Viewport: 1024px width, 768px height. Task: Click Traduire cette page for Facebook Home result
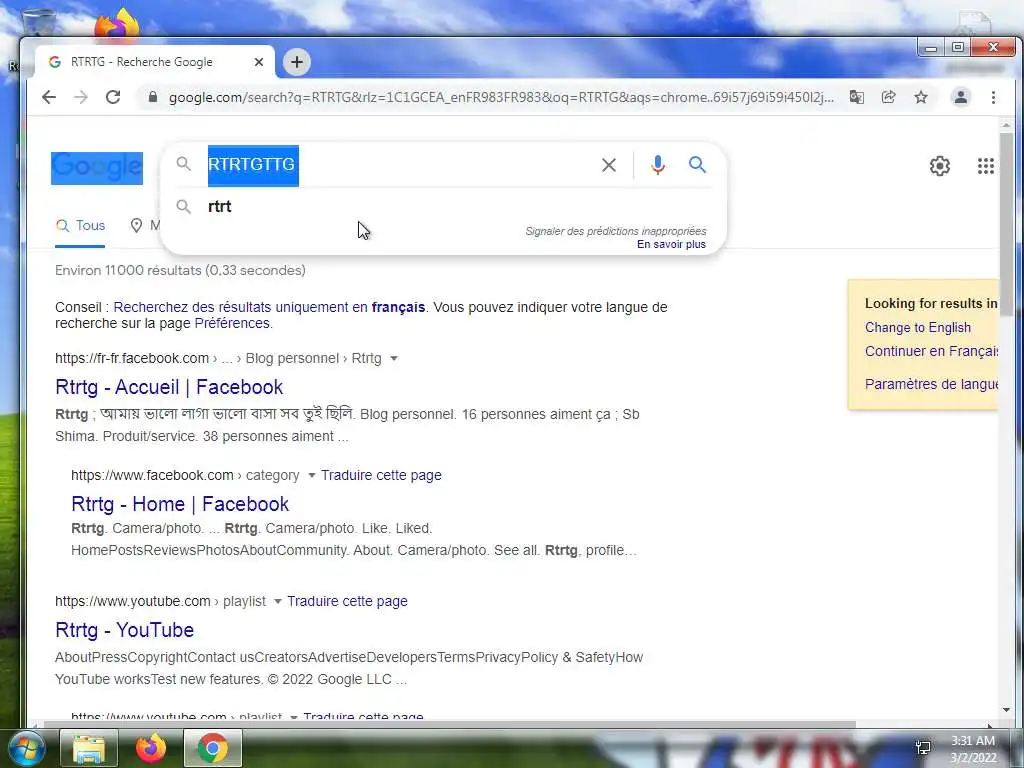(381, 475)
